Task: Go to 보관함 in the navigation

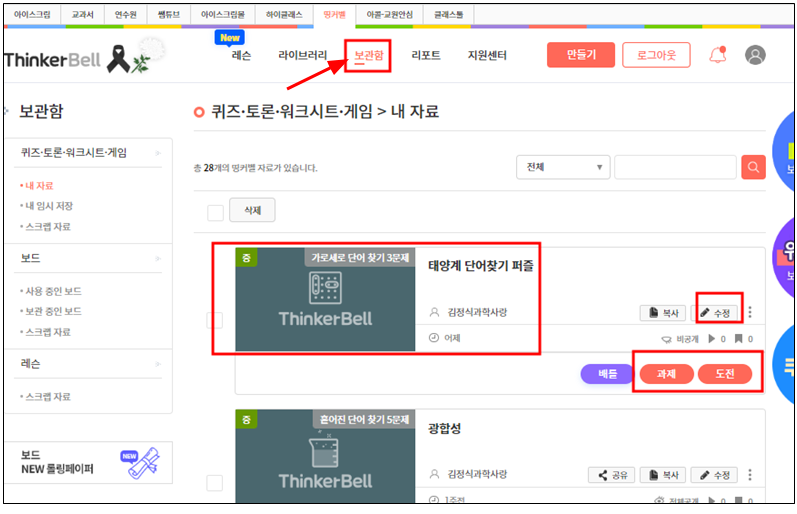Action: [x=369, y=55]
